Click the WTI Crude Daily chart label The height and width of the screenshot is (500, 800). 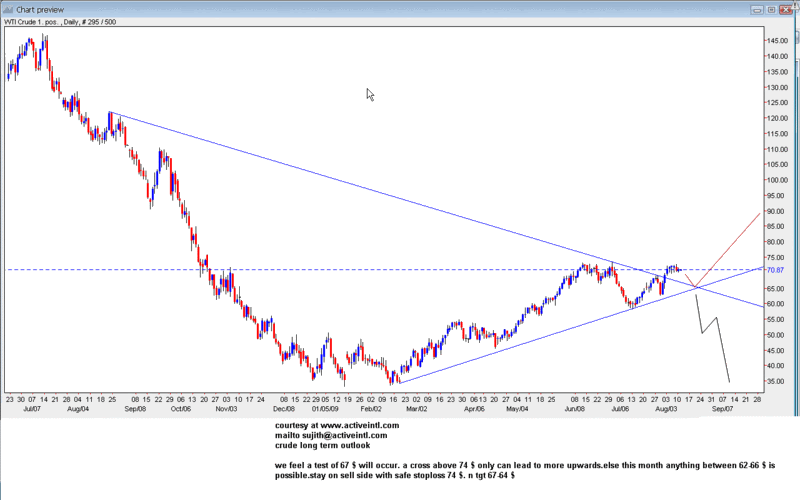tap(58, 21)
